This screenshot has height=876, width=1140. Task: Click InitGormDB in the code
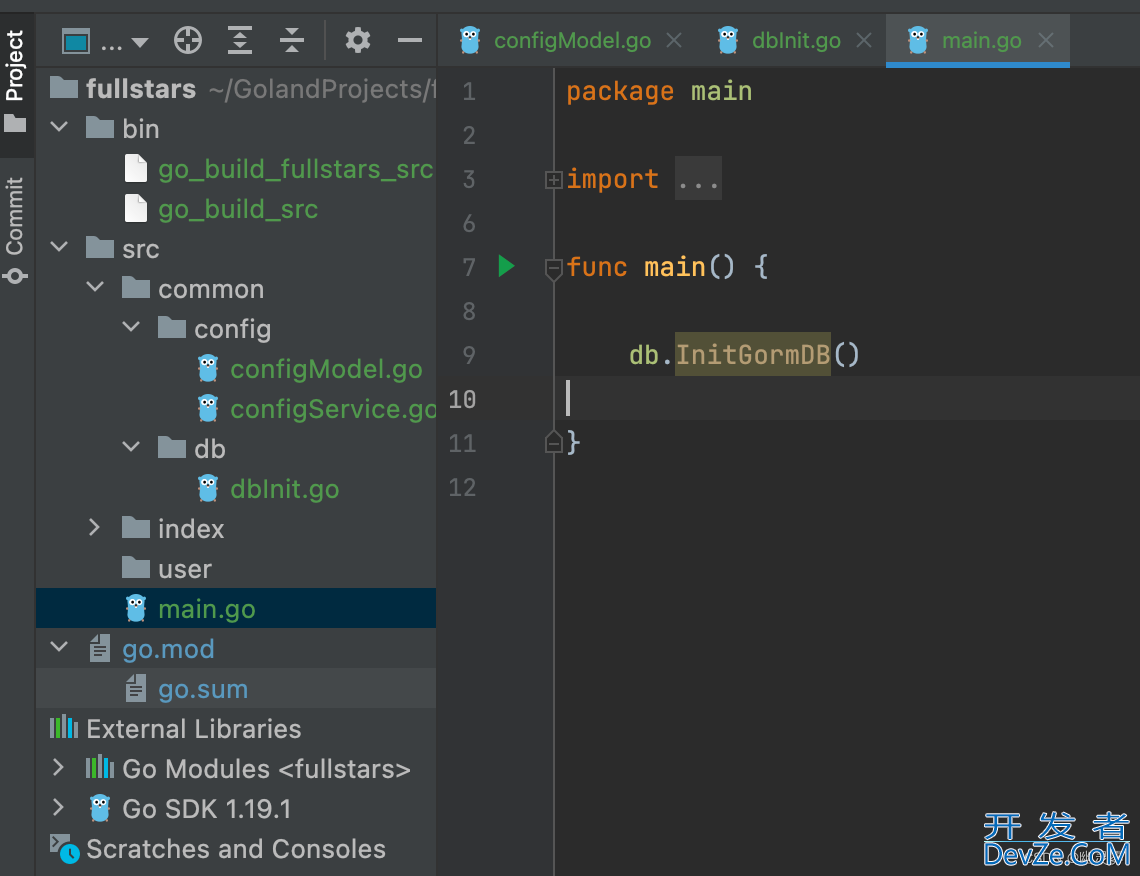click(x=752, y=355)
